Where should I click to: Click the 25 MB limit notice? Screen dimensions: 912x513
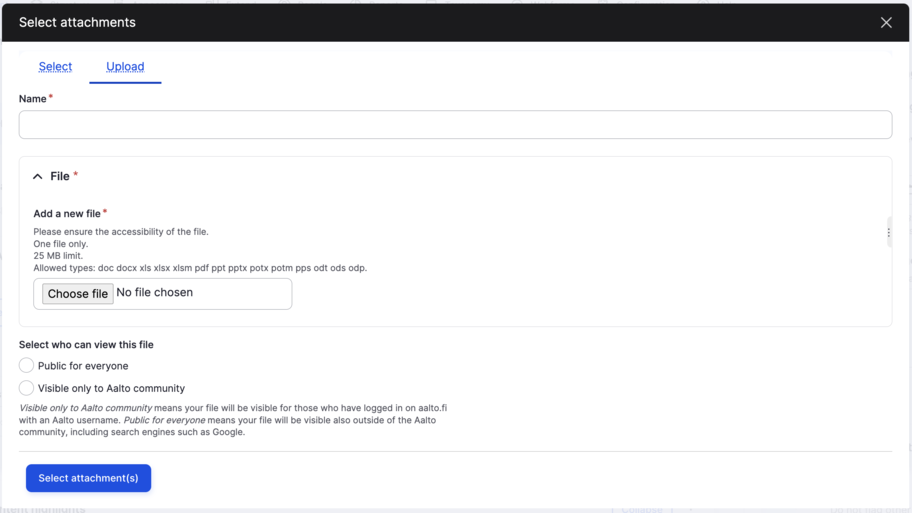pos(58,256)
